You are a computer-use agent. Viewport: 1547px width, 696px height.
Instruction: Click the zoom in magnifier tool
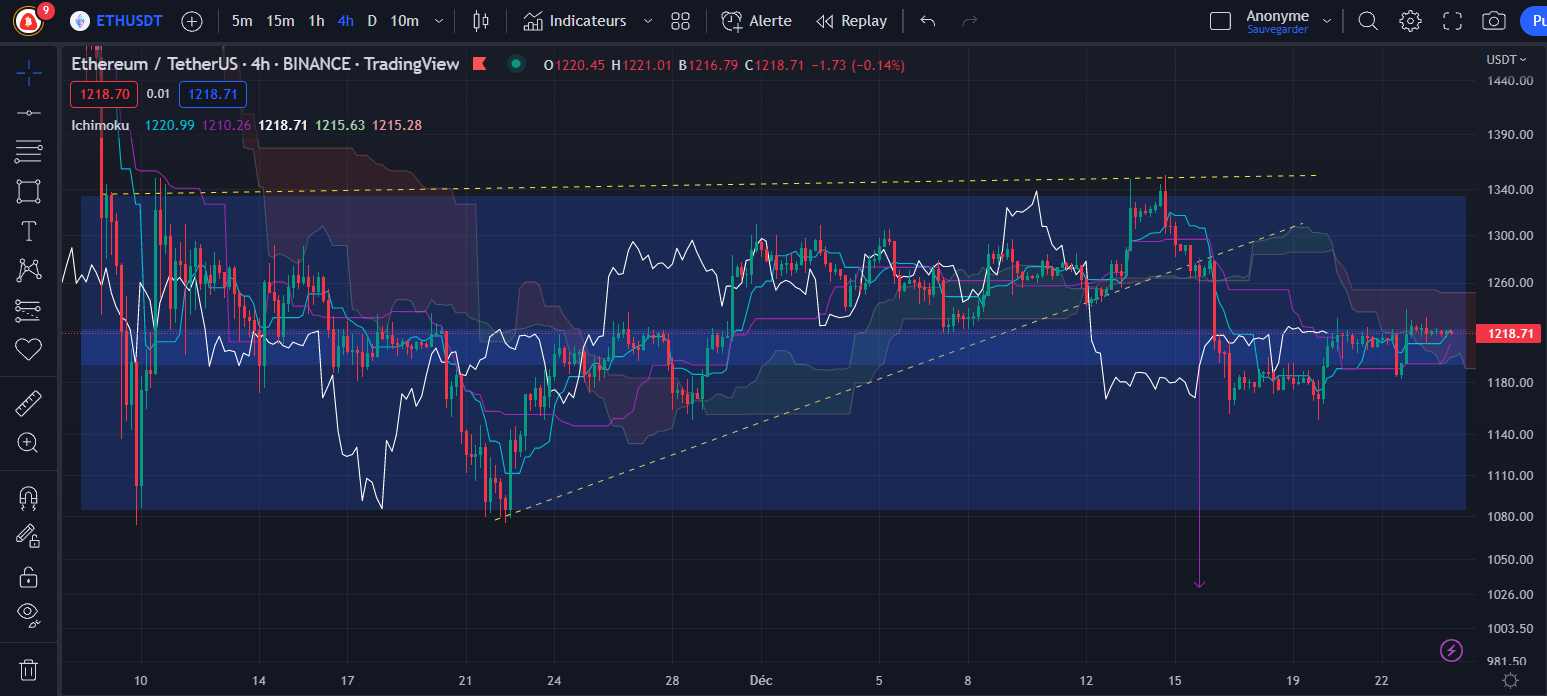[x=29, y=443]
